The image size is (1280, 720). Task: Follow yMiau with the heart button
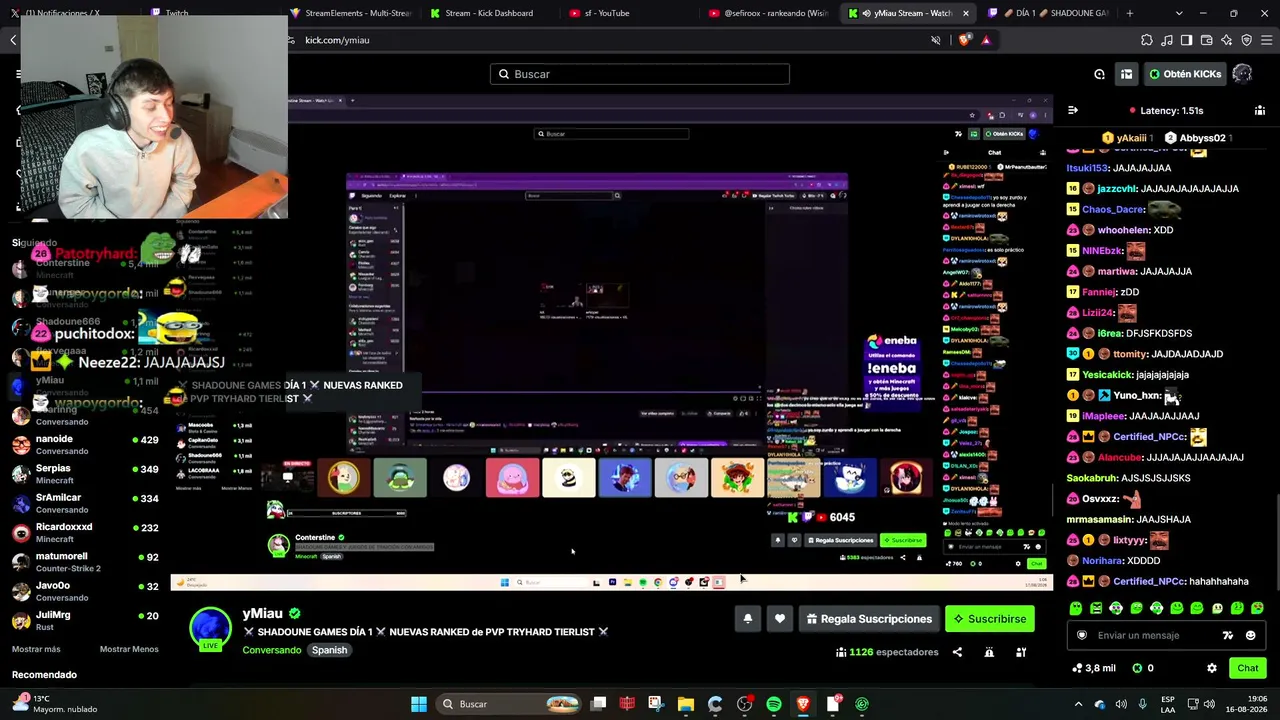780,619
